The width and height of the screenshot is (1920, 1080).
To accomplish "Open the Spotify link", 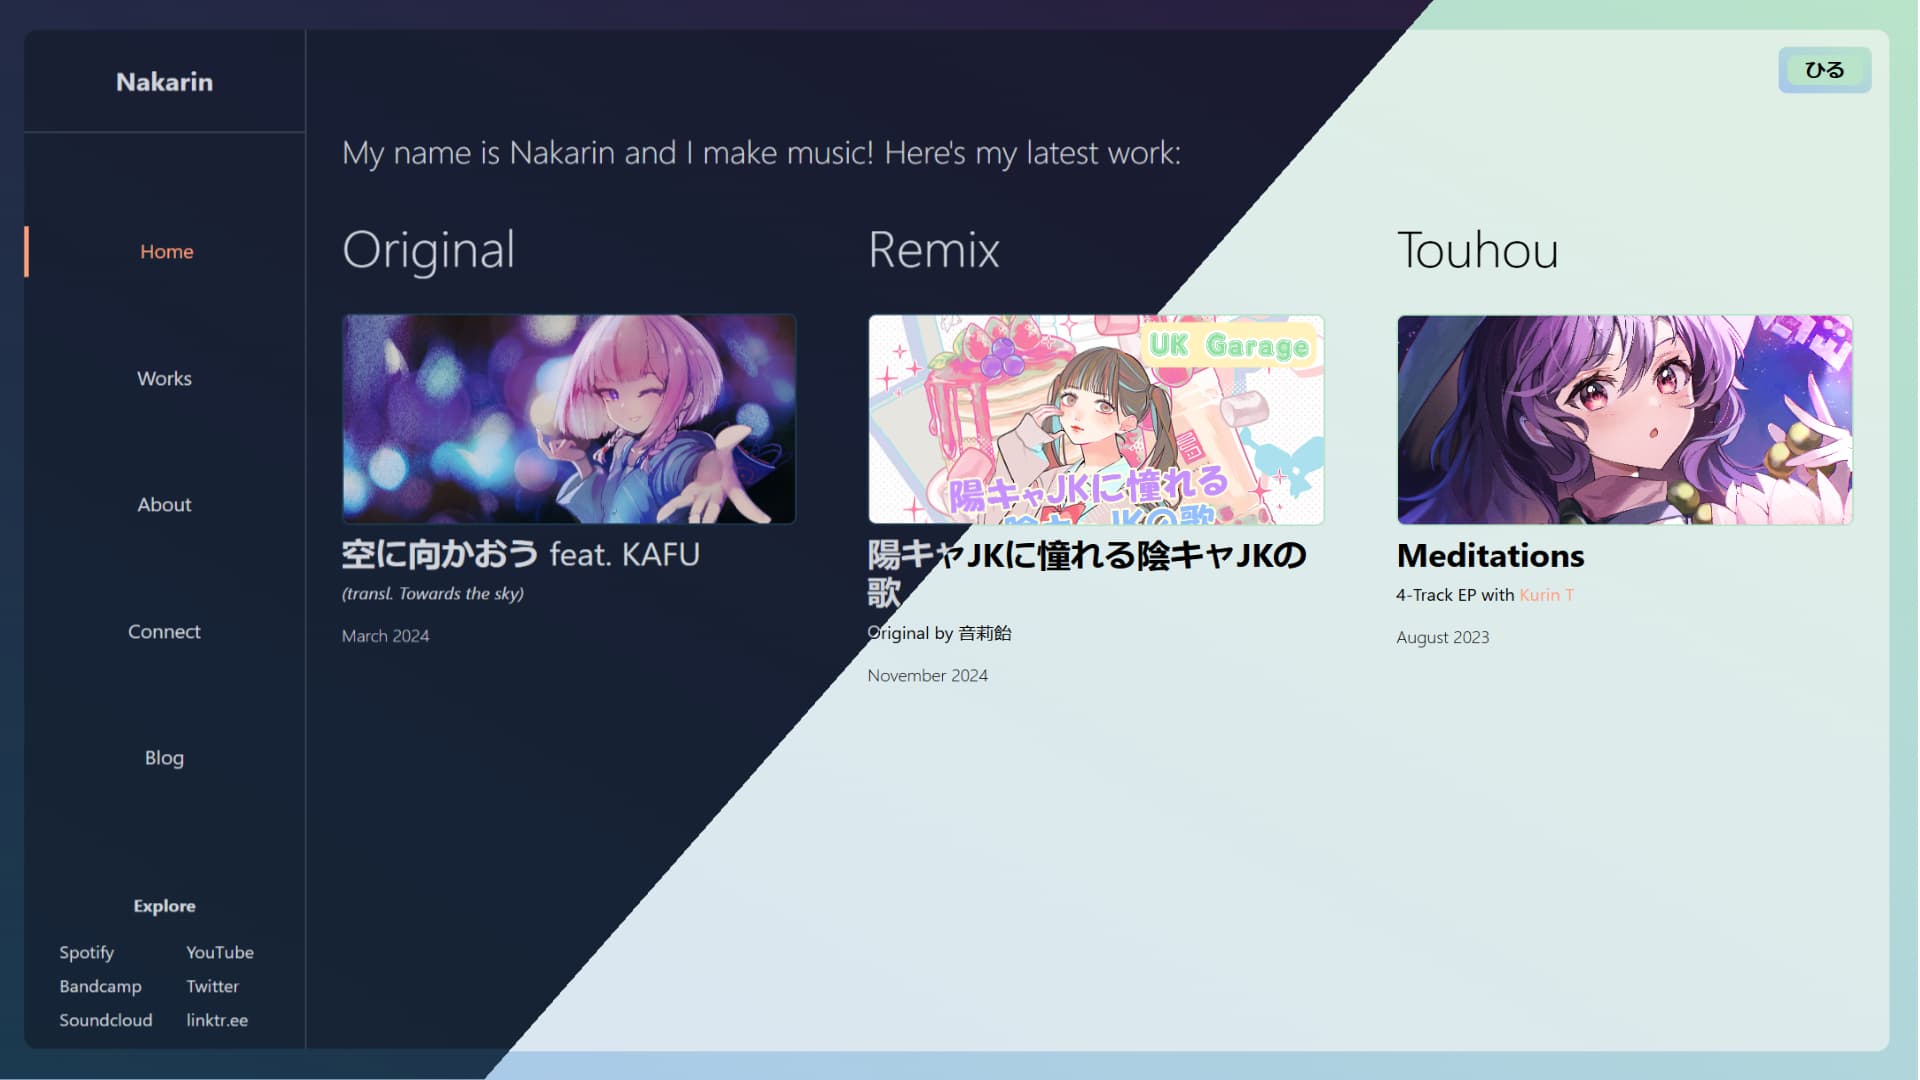I will pos(86,953).
